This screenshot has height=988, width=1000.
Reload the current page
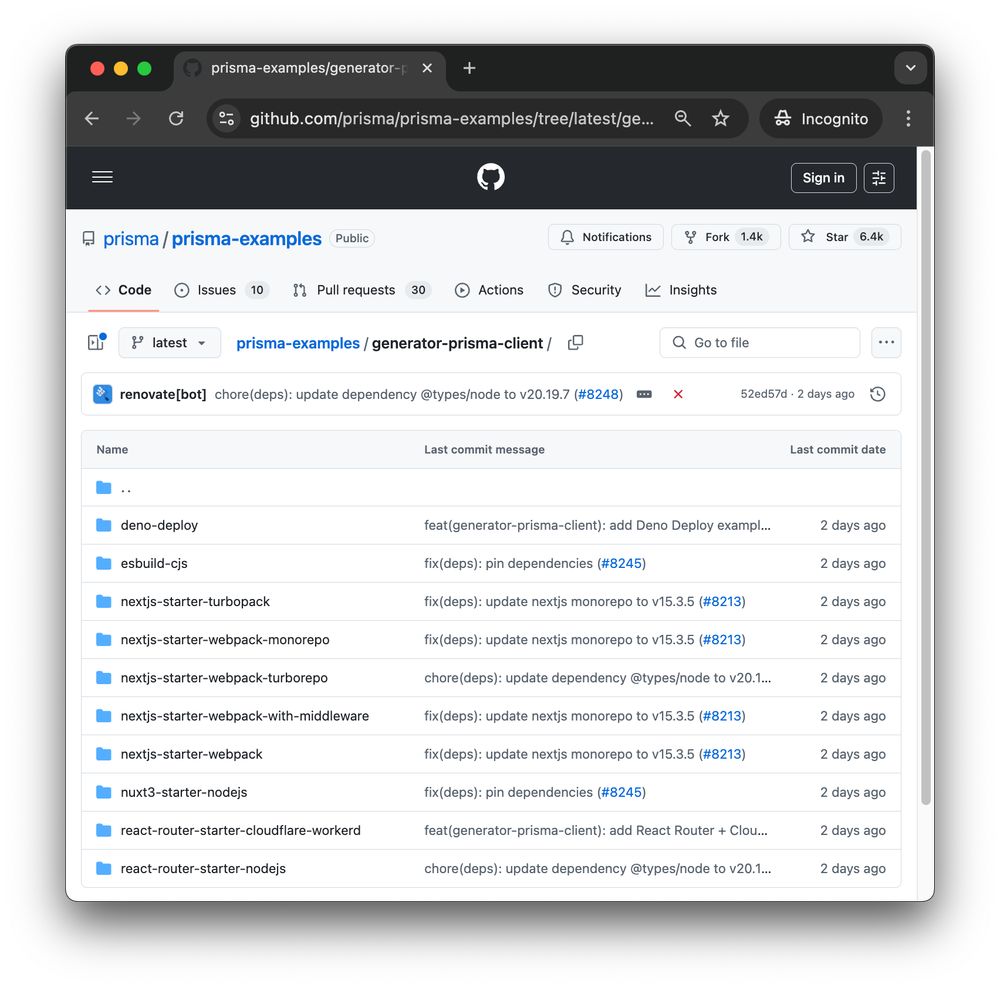click(x=176, y=119)
